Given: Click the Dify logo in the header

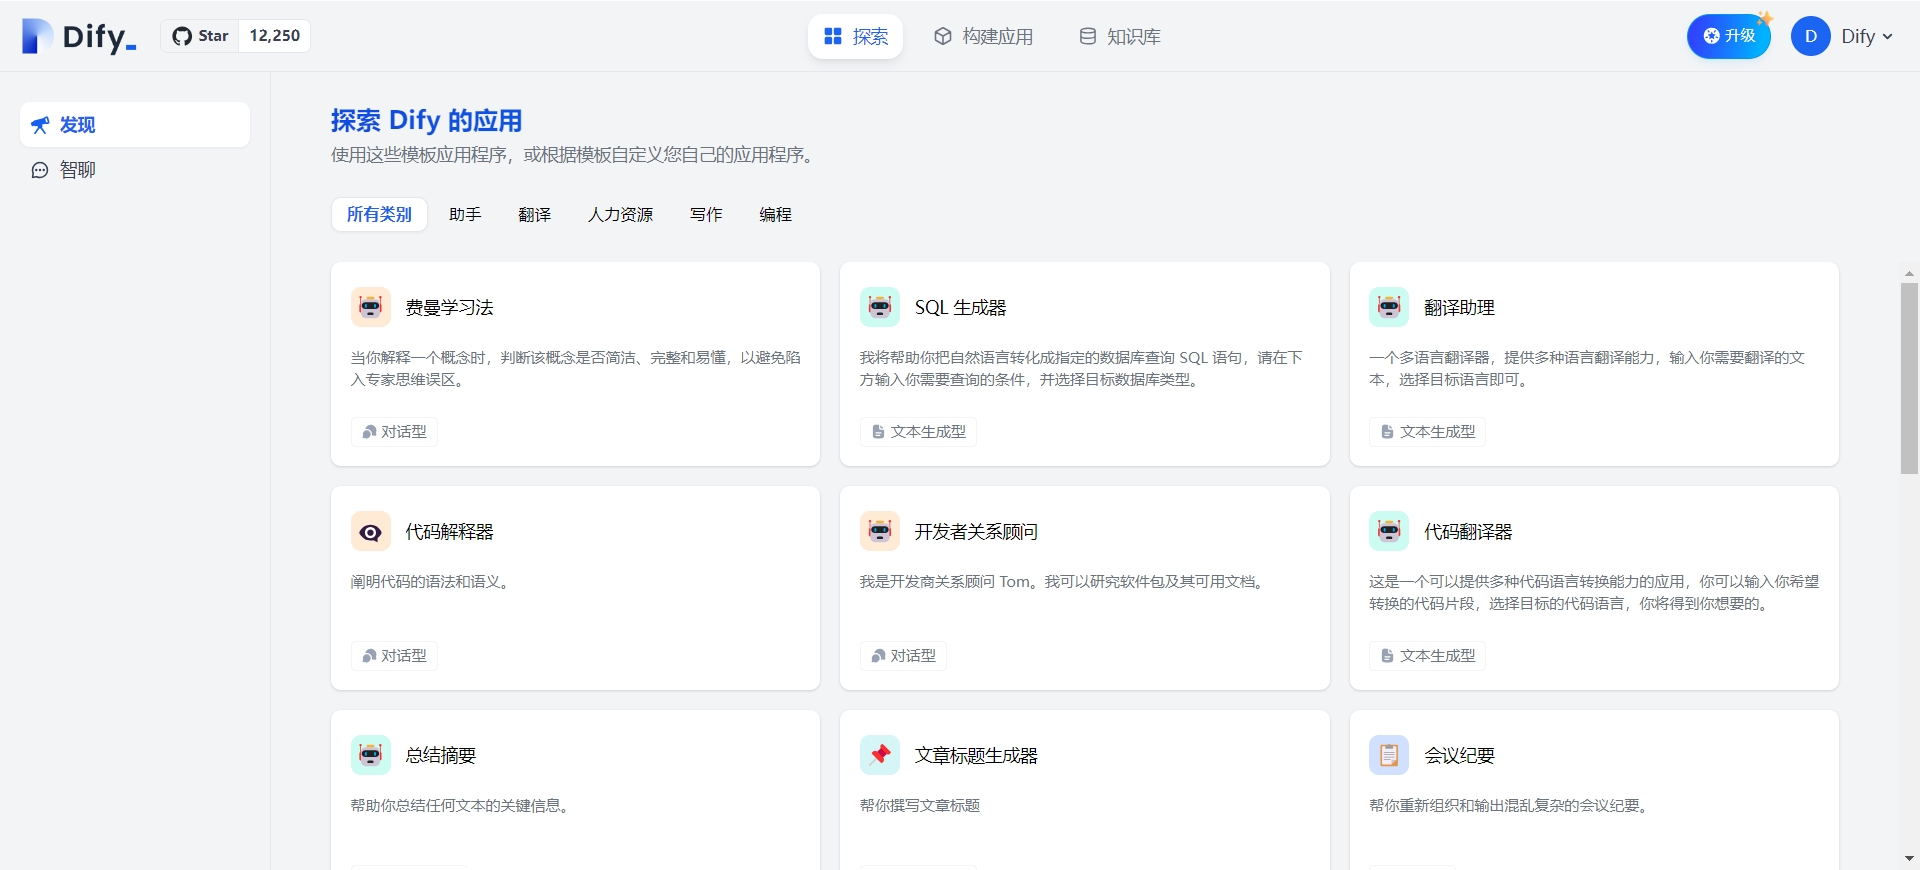Looking at the screenshot, I should pos(79,37).
